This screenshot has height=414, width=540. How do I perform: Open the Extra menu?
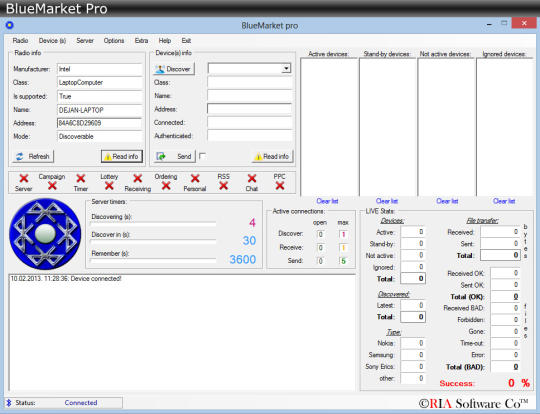(141, 41)
